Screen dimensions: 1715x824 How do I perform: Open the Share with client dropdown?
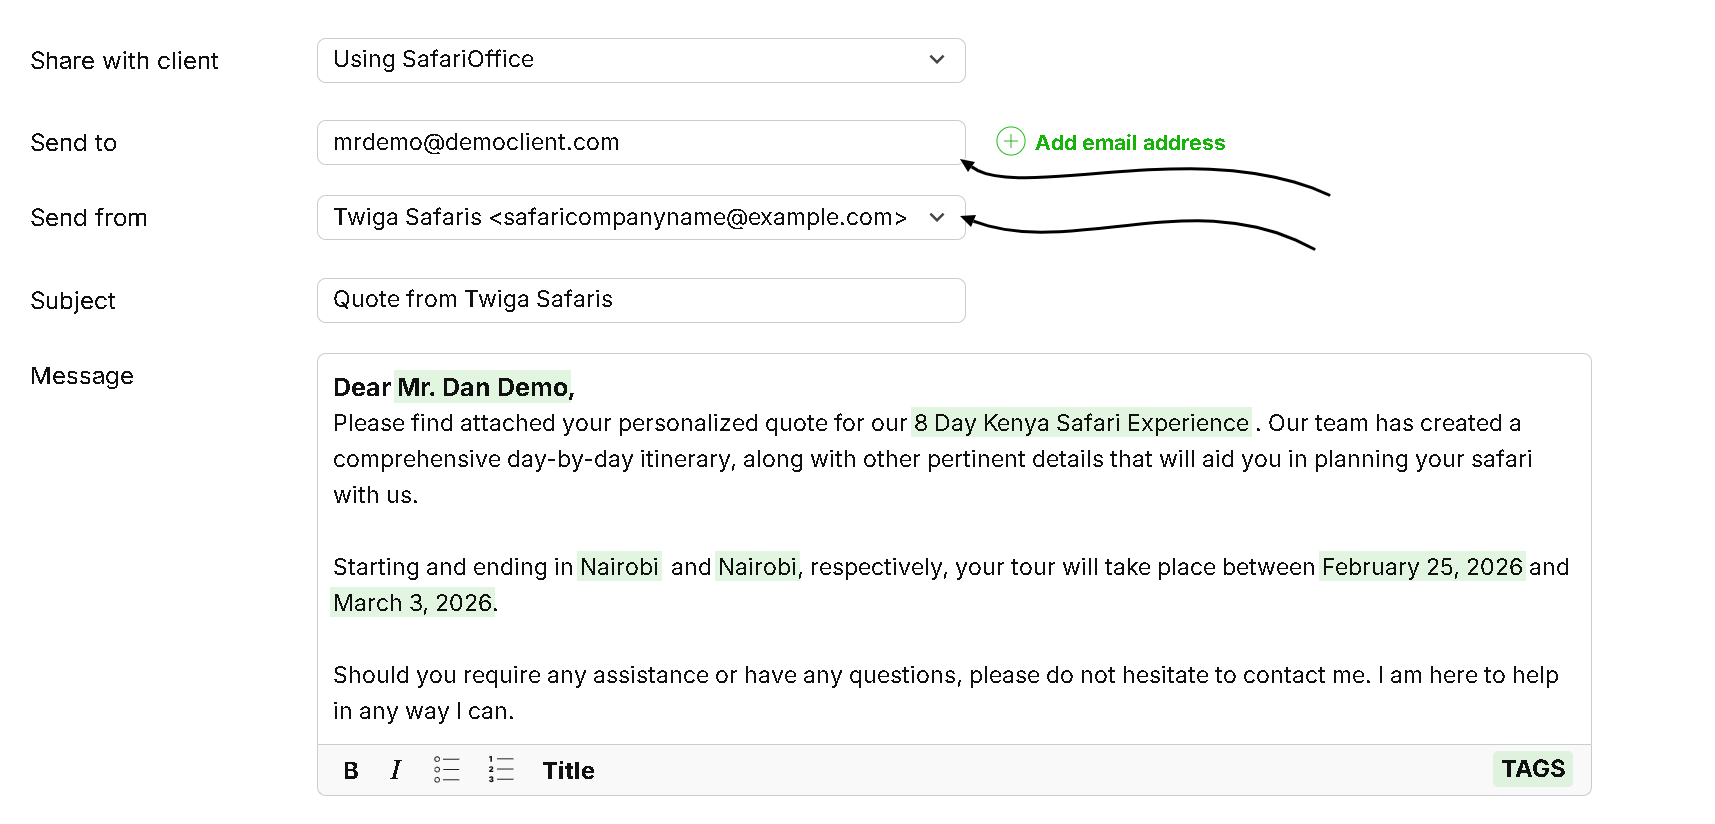(x=640, y=60)
